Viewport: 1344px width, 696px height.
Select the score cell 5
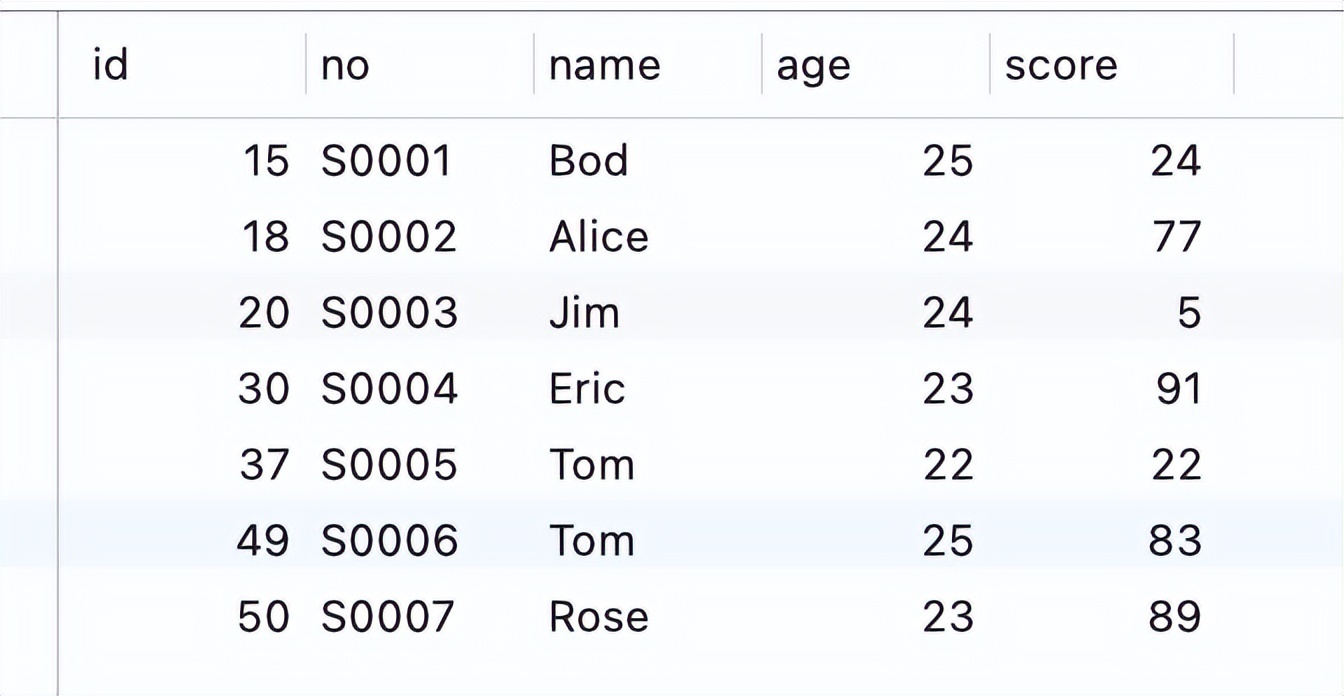1188,313
